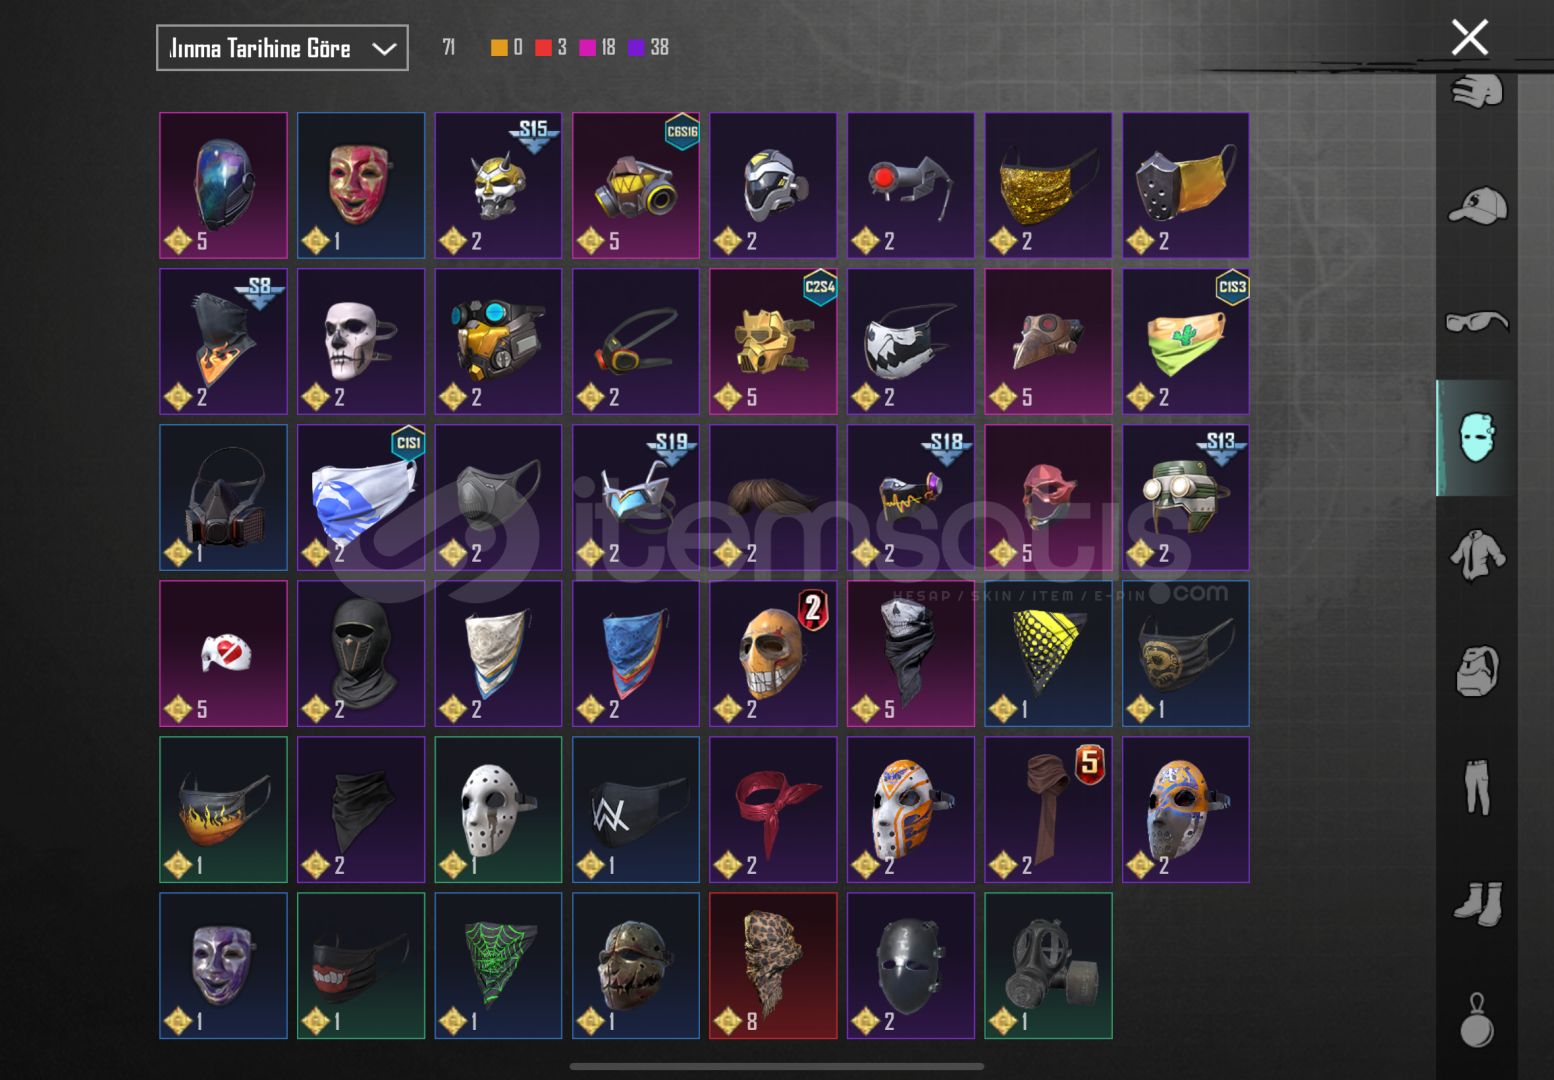Open the jacket outfit category
Image resolution: width=1554 pixels, height=1080 pixels.
pos(1477,555)
